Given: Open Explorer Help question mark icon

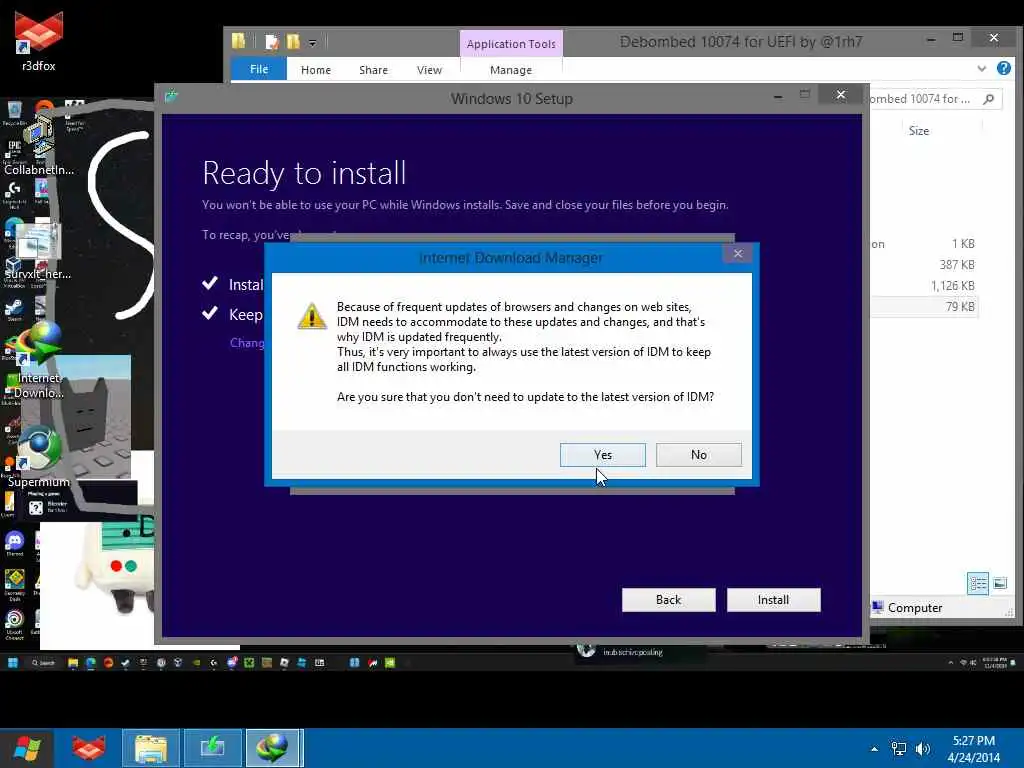Looking at the screenshot, I should click(x=1004, y=68).
